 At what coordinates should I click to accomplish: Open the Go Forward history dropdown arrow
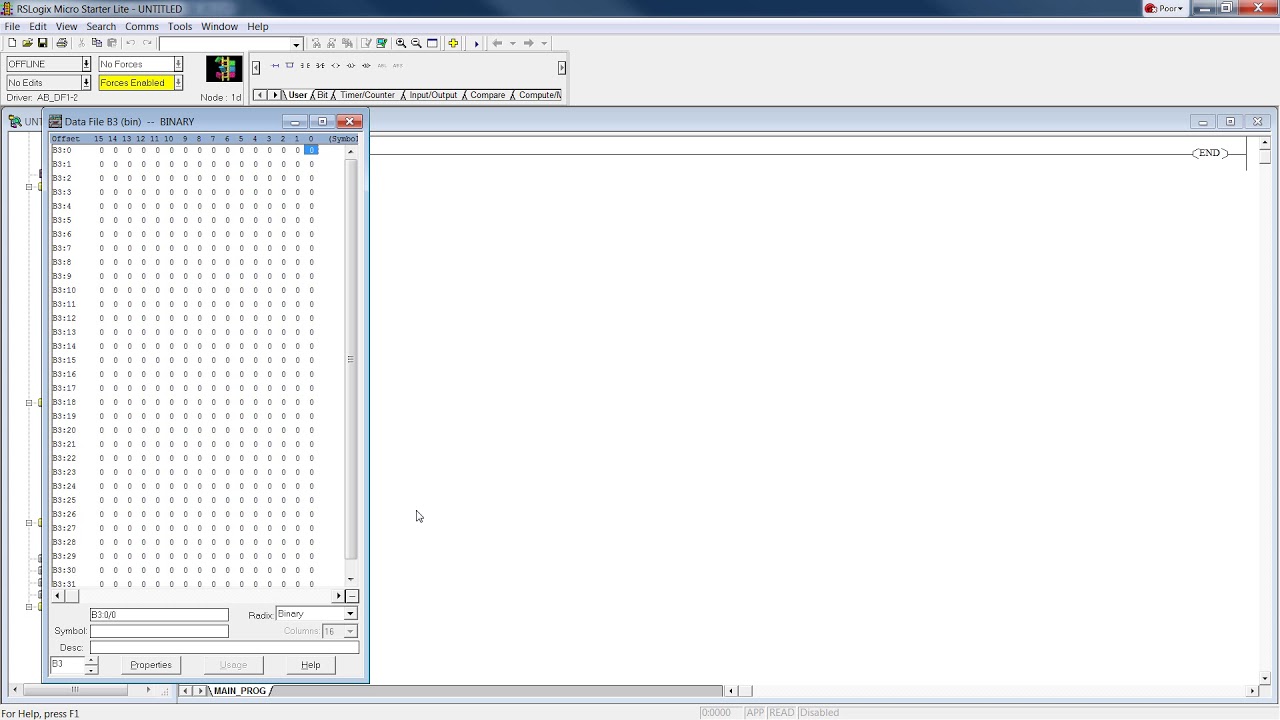point(544,43)
